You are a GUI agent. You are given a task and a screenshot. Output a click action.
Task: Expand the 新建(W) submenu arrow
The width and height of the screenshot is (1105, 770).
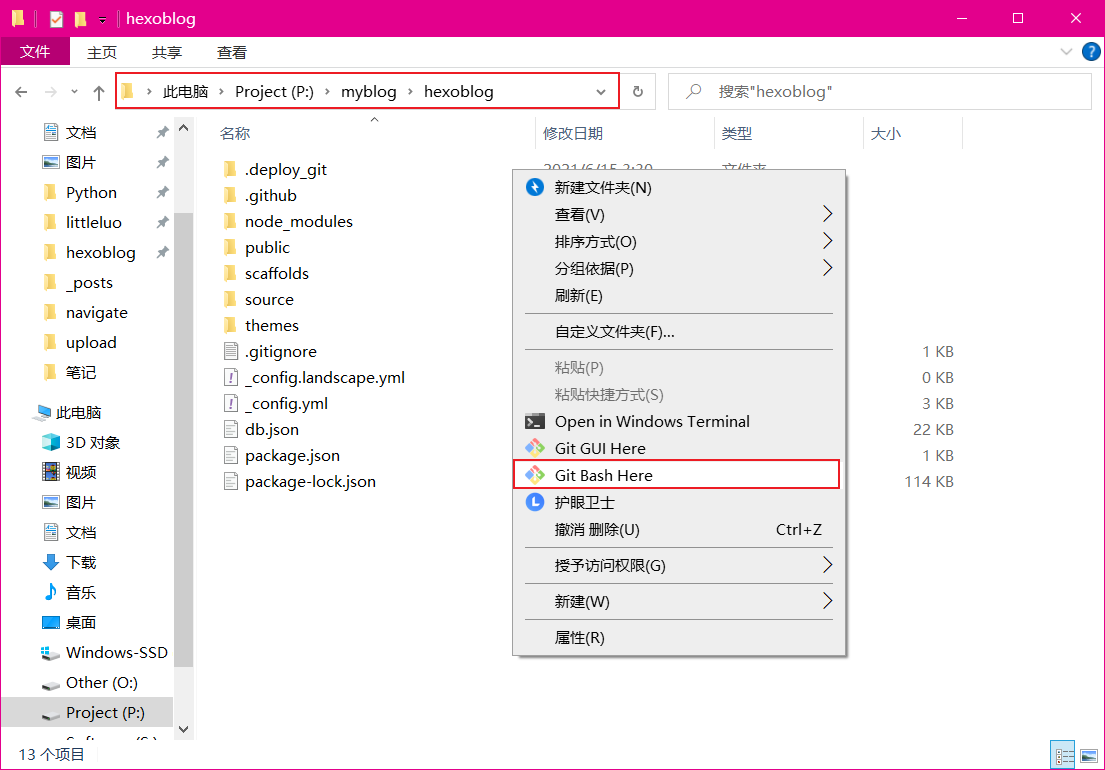tap(827, 601)
